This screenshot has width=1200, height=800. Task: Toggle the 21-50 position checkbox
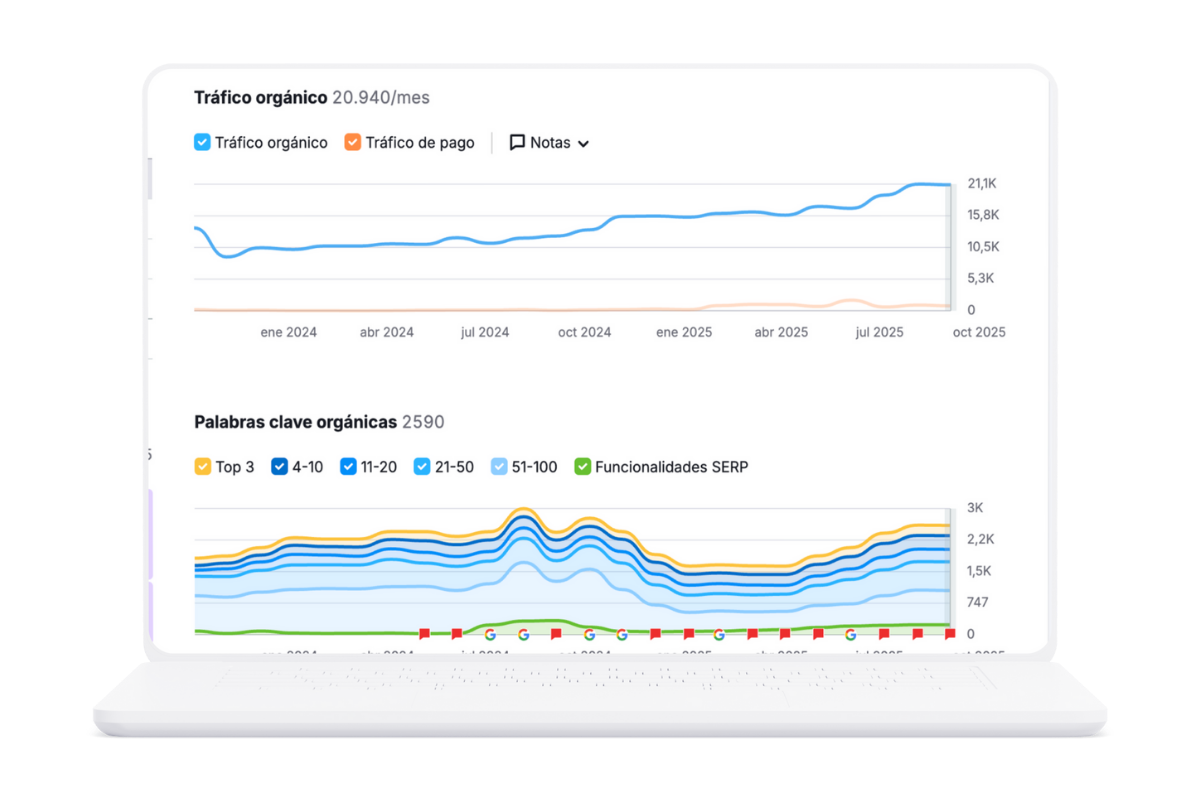422,467
